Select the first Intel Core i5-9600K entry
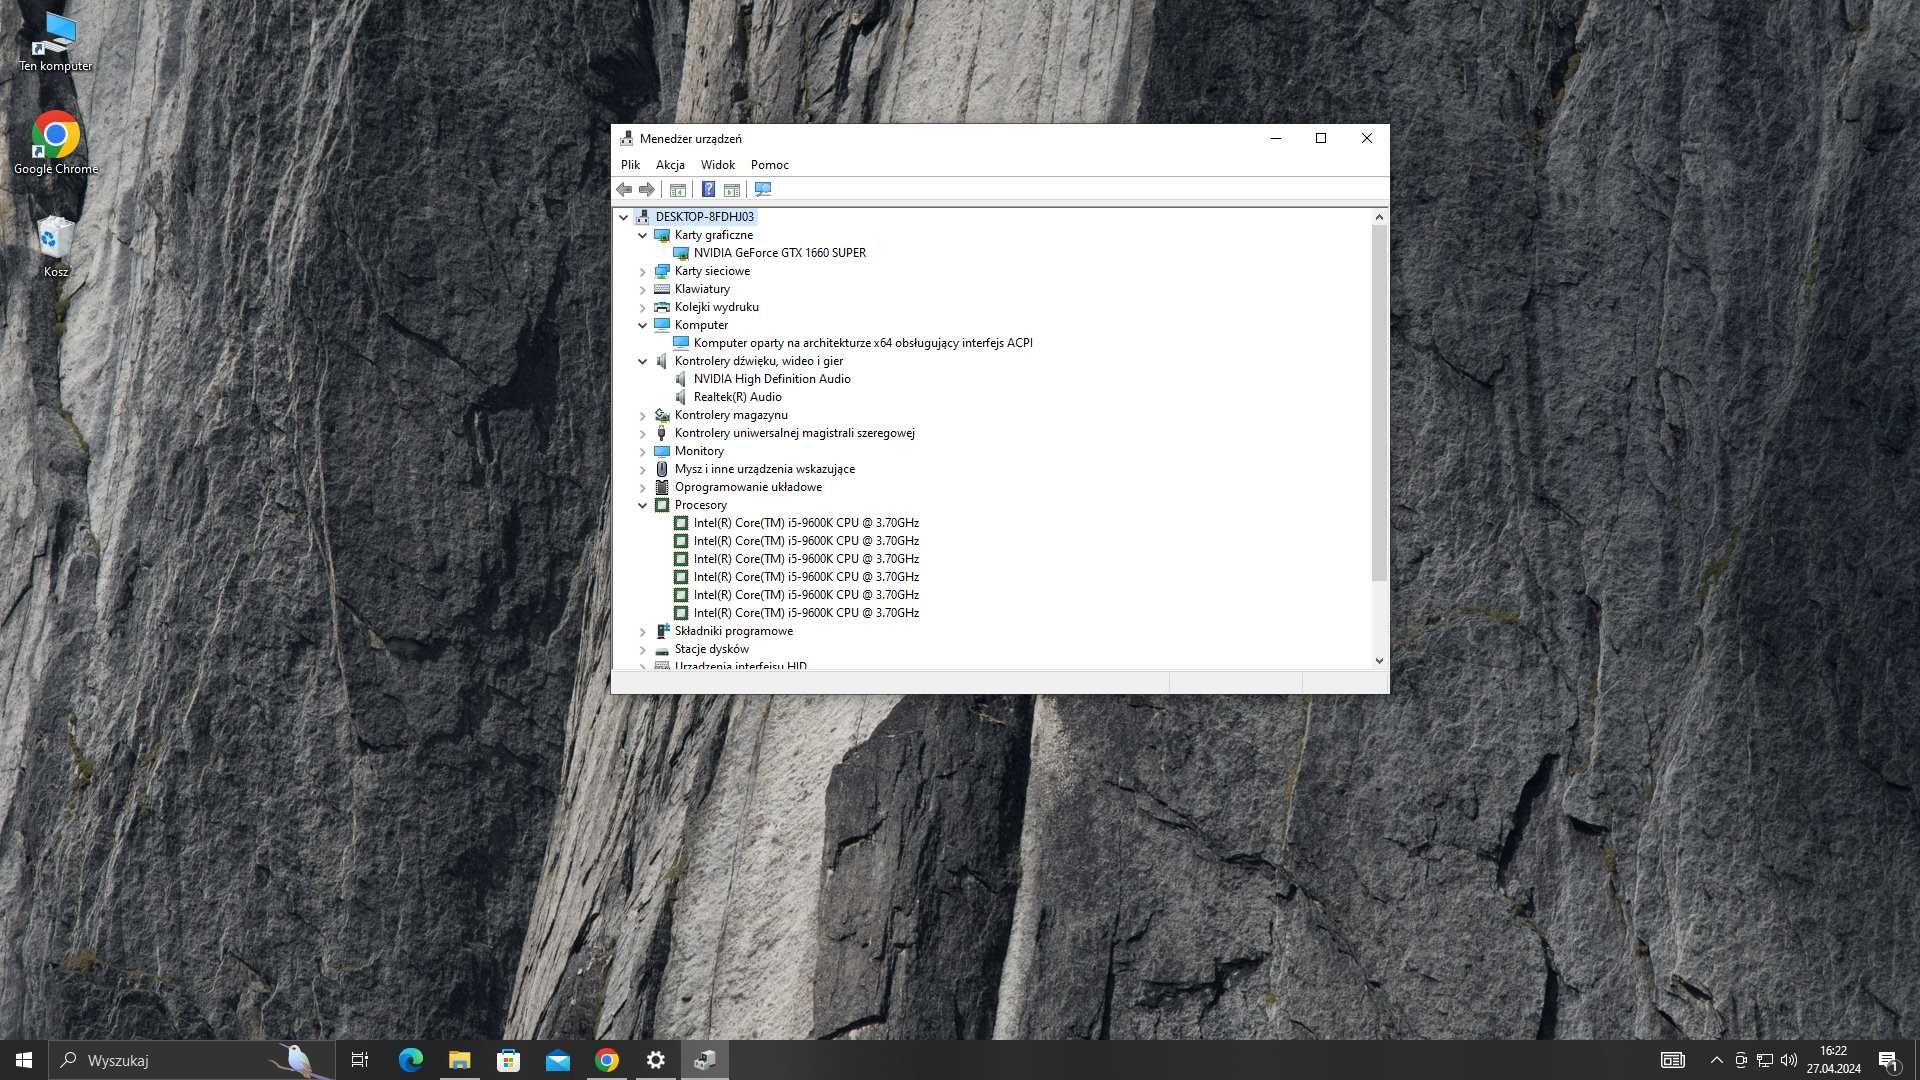 click(x=806, y=523)
